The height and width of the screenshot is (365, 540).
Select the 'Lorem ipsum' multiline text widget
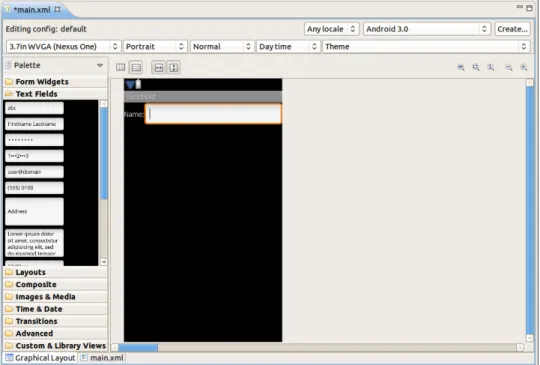pyautogui.click(x=34, y=243)
